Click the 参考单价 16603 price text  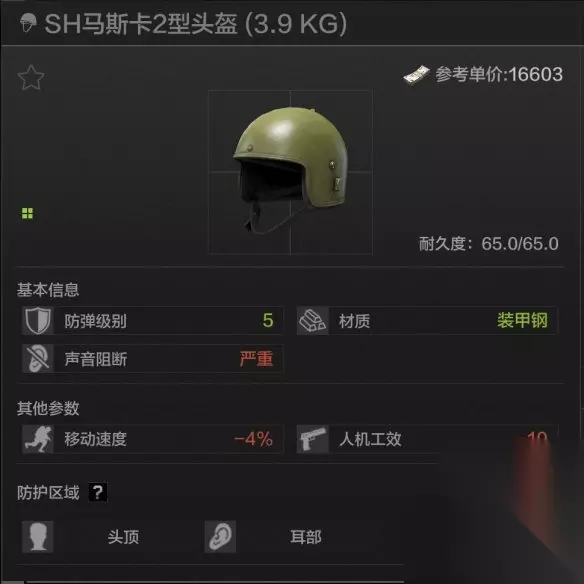[x=499, y=74]
